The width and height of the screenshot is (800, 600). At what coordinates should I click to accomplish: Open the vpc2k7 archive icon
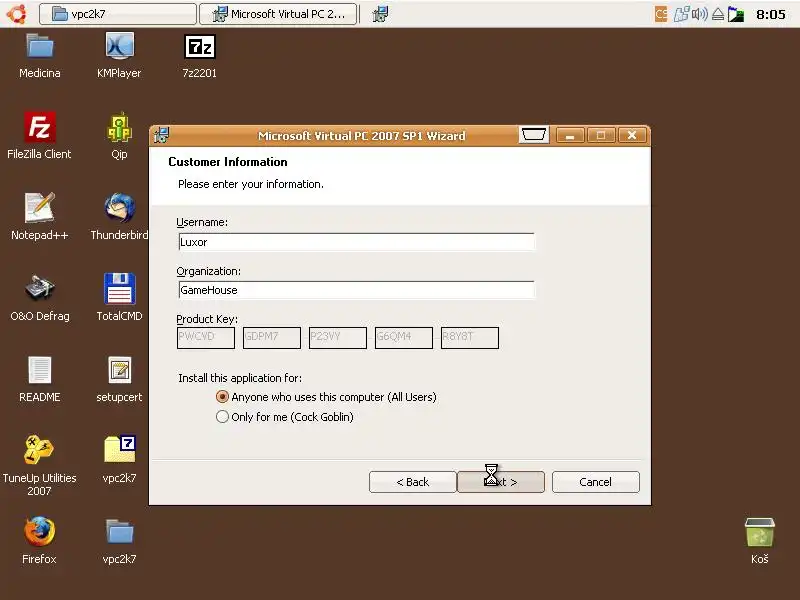119,449
